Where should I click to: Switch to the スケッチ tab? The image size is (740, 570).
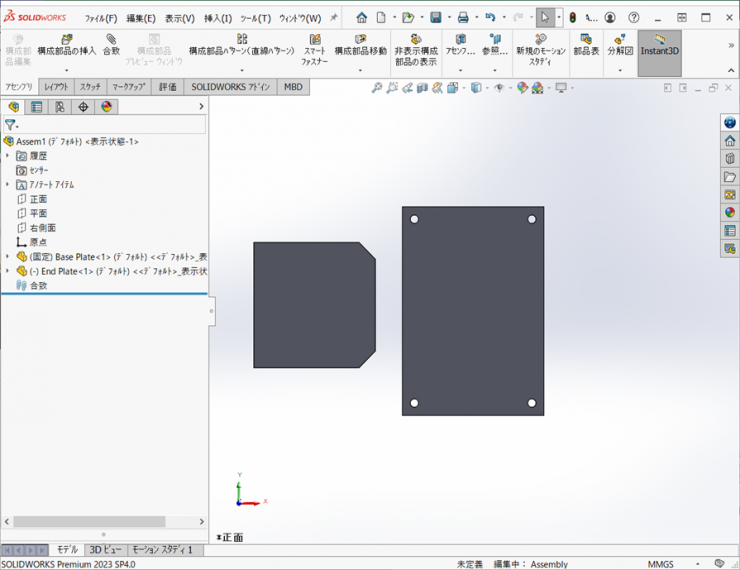[x=90, y=87]
